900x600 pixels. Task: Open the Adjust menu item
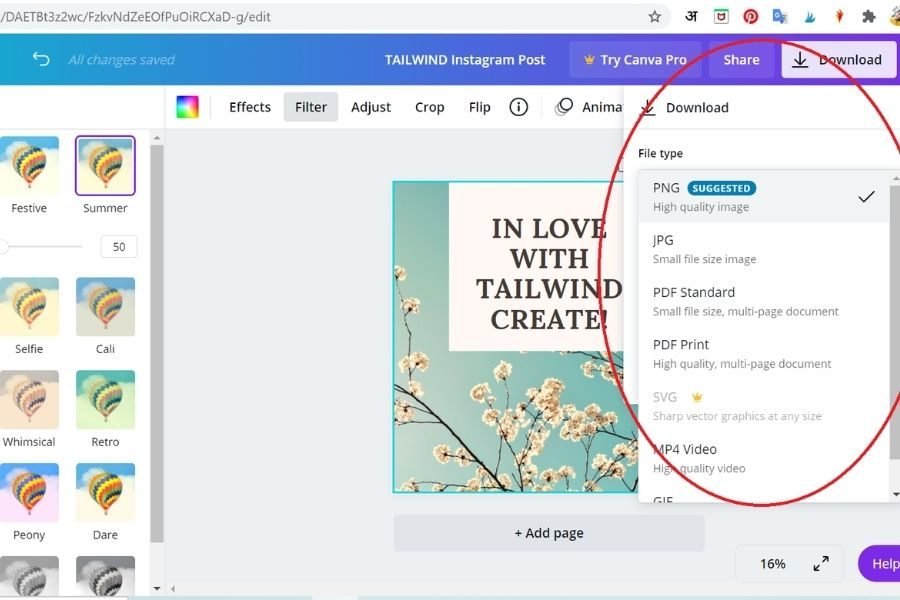[x=371, y=107]
